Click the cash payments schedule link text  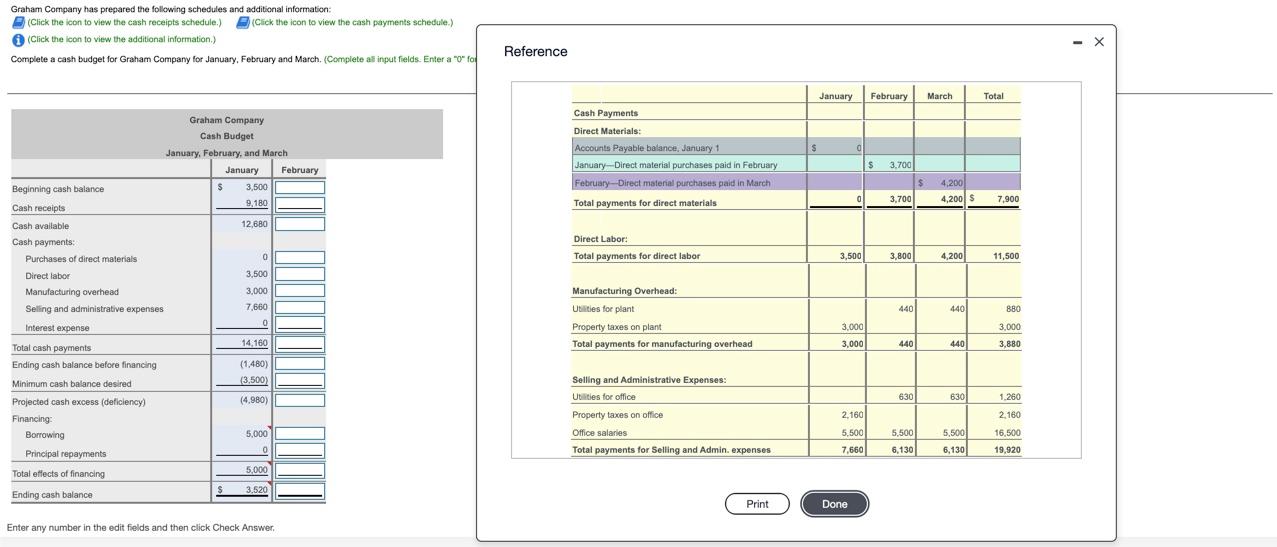[x=352, y=22]
